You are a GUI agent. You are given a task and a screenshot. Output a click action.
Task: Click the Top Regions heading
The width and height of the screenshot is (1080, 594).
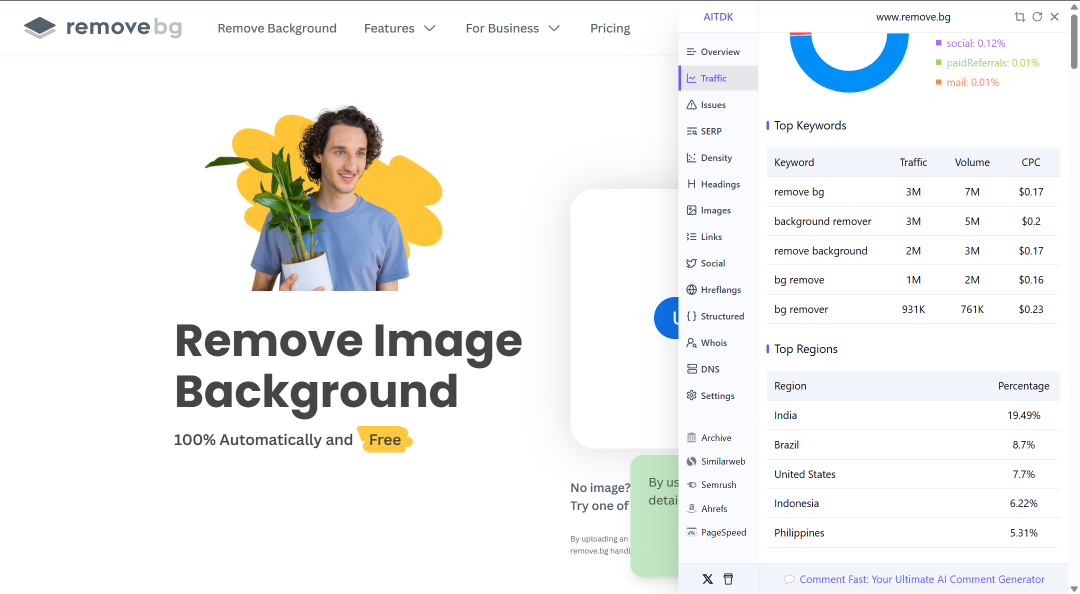[x=806, y=349]
